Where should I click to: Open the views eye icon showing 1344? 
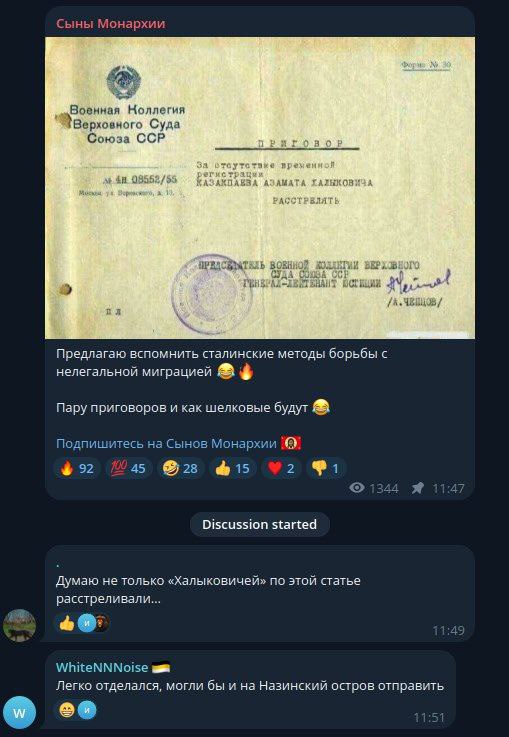(357, 488)
